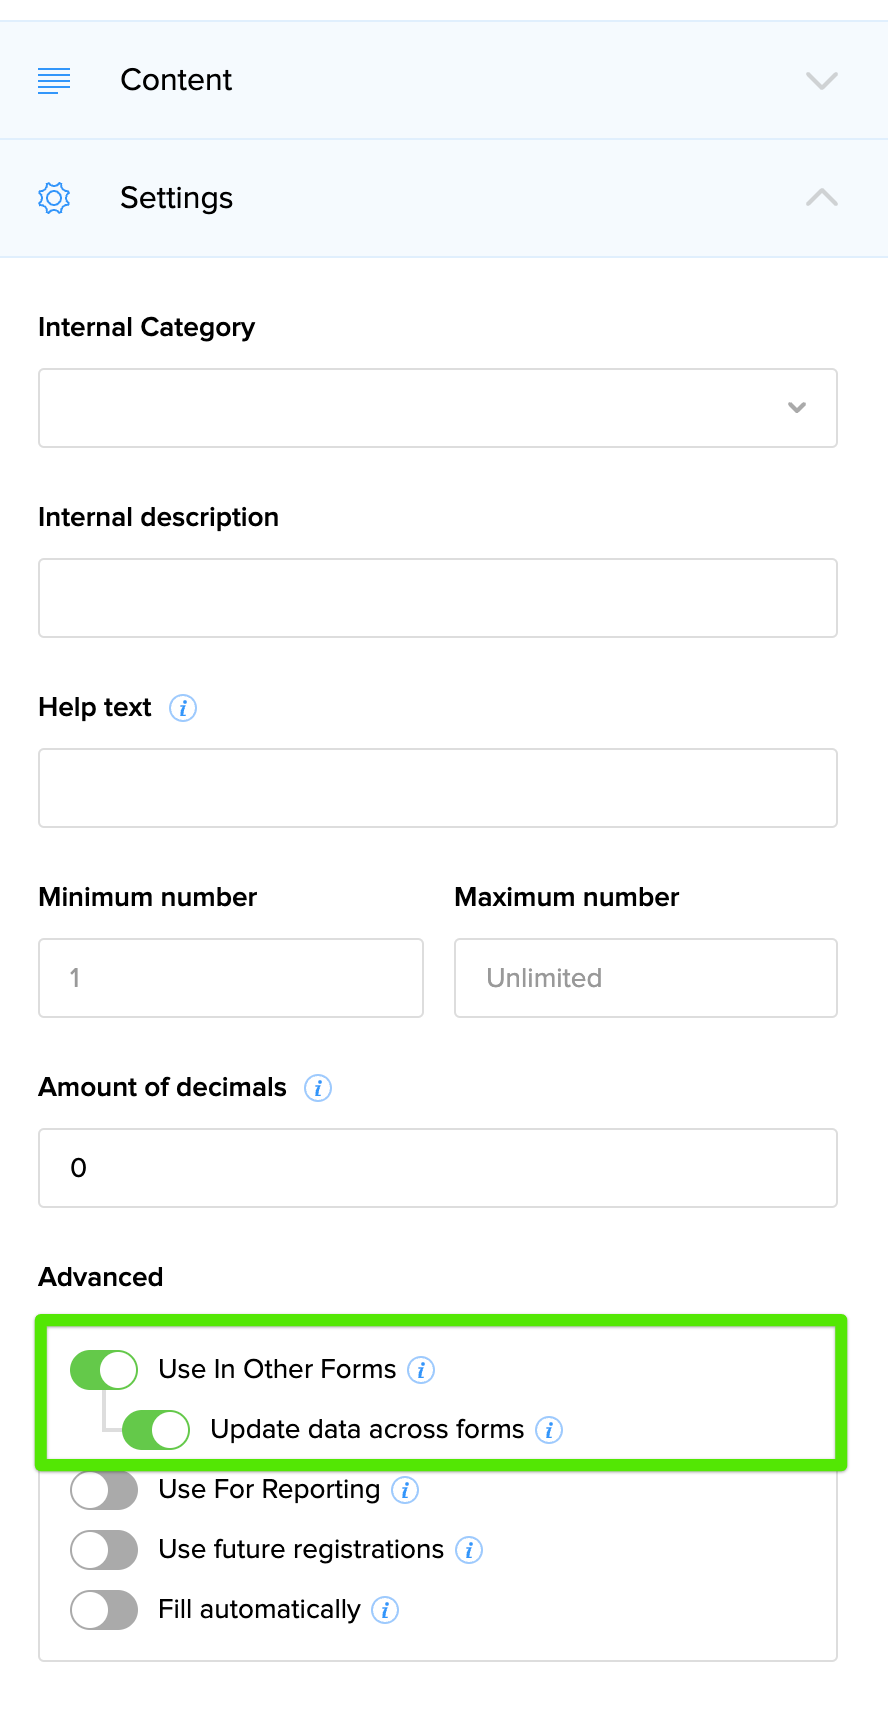Collapse the Settings section chevron
The width and height of the screenshot is (888, 1734).
(822, 198)
